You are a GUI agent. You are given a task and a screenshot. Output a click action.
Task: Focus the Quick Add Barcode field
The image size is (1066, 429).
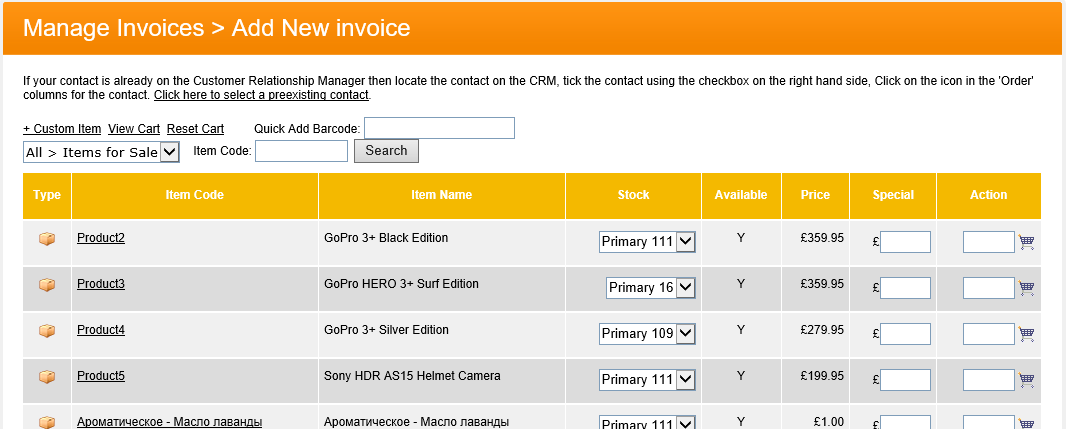(439, 128)
